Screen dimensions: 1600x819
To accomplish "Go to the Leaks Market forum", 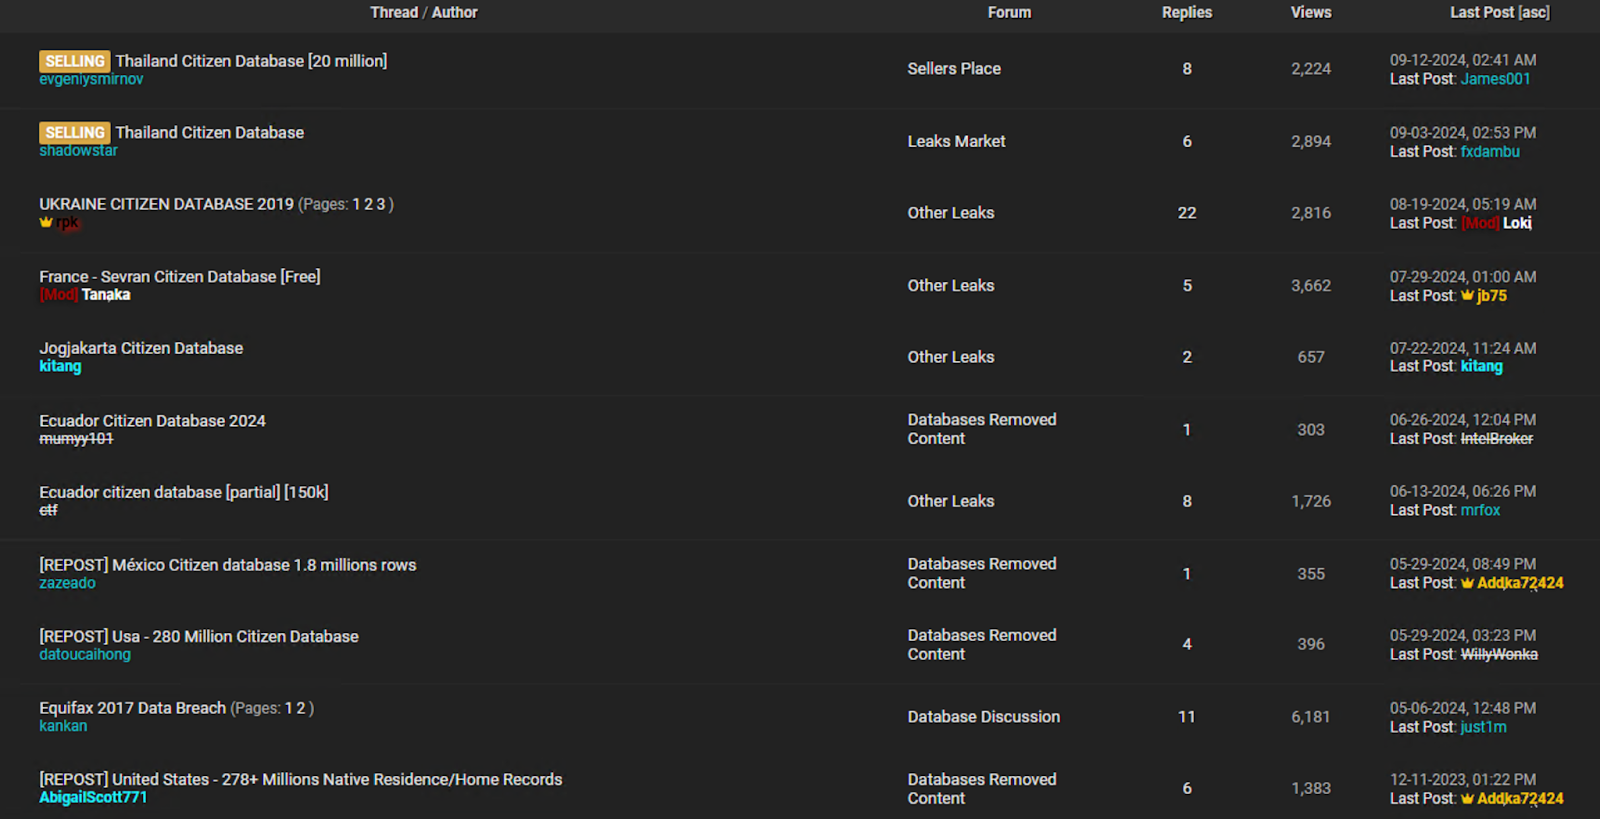I will pos(956,141).
